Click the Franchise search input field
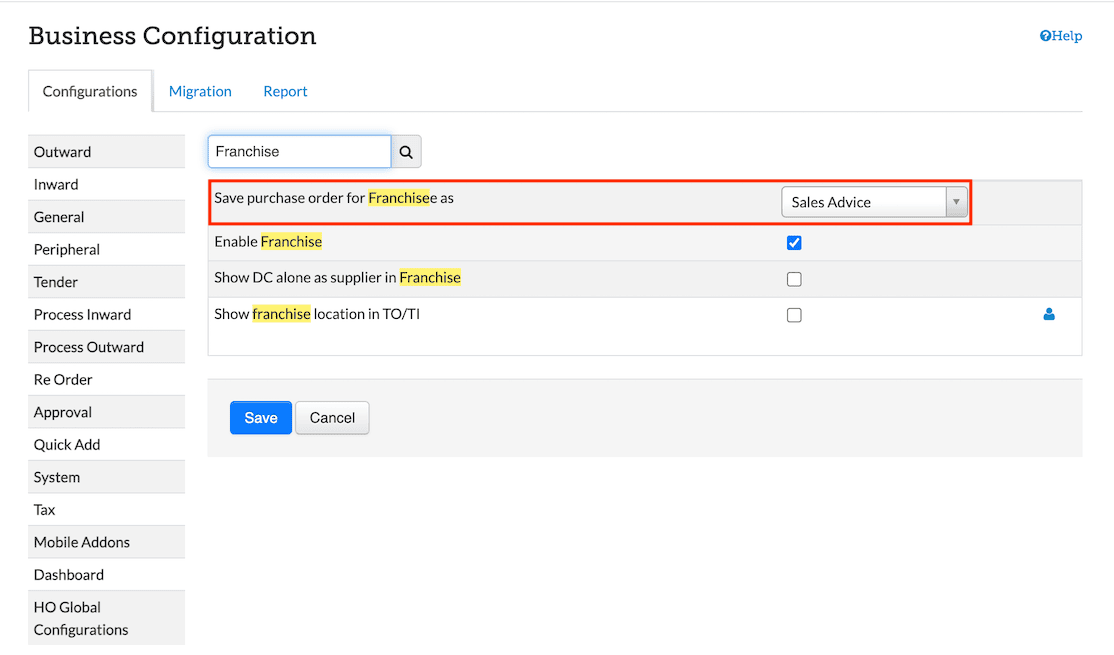This screenshot has height=655, width=1114. 299,152
